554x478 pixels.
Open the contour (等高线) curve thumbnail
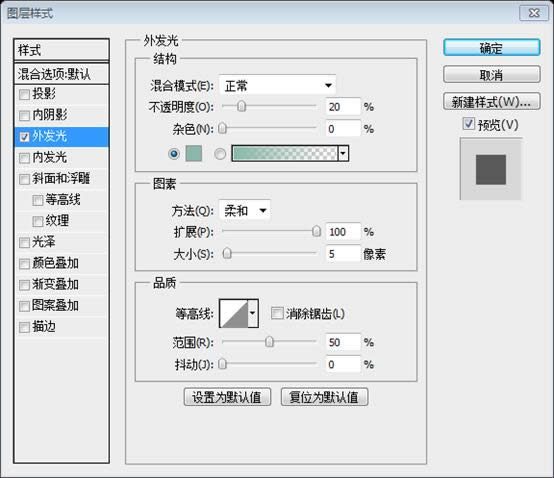tap(234, 313)
